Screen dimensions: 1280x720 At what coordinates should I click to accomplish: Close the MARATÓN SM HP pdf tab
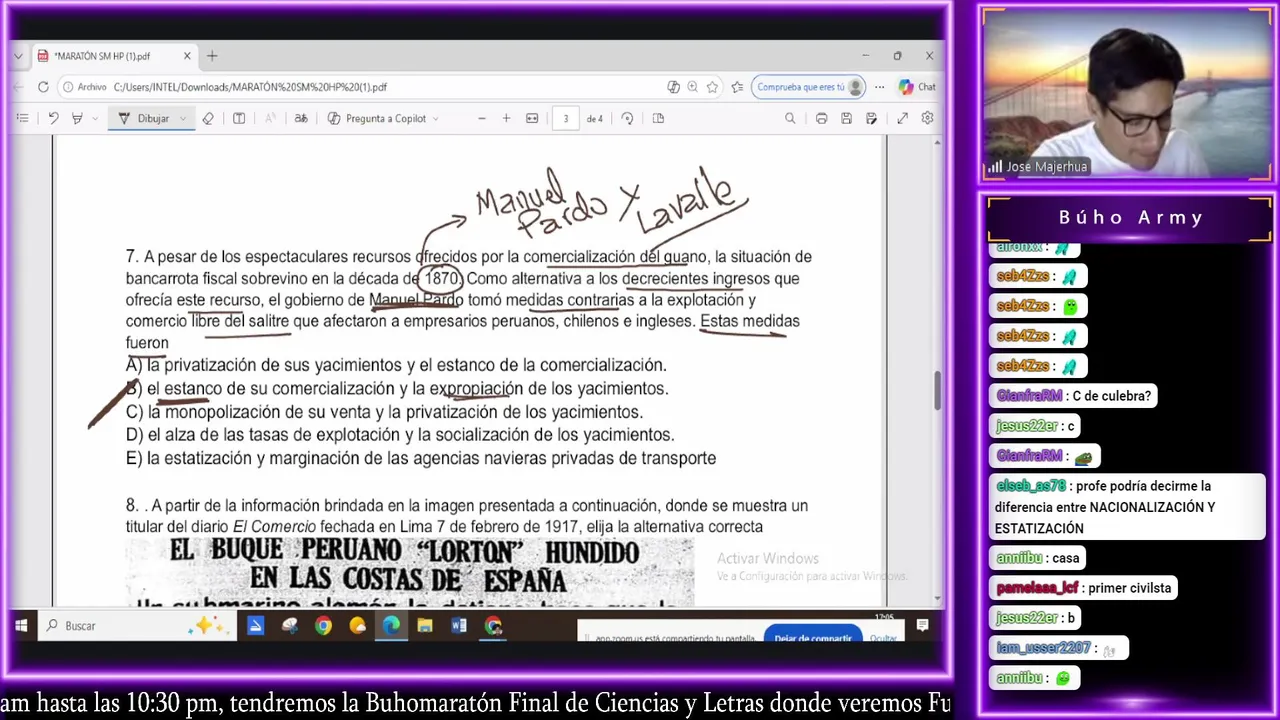click(187, 56)
